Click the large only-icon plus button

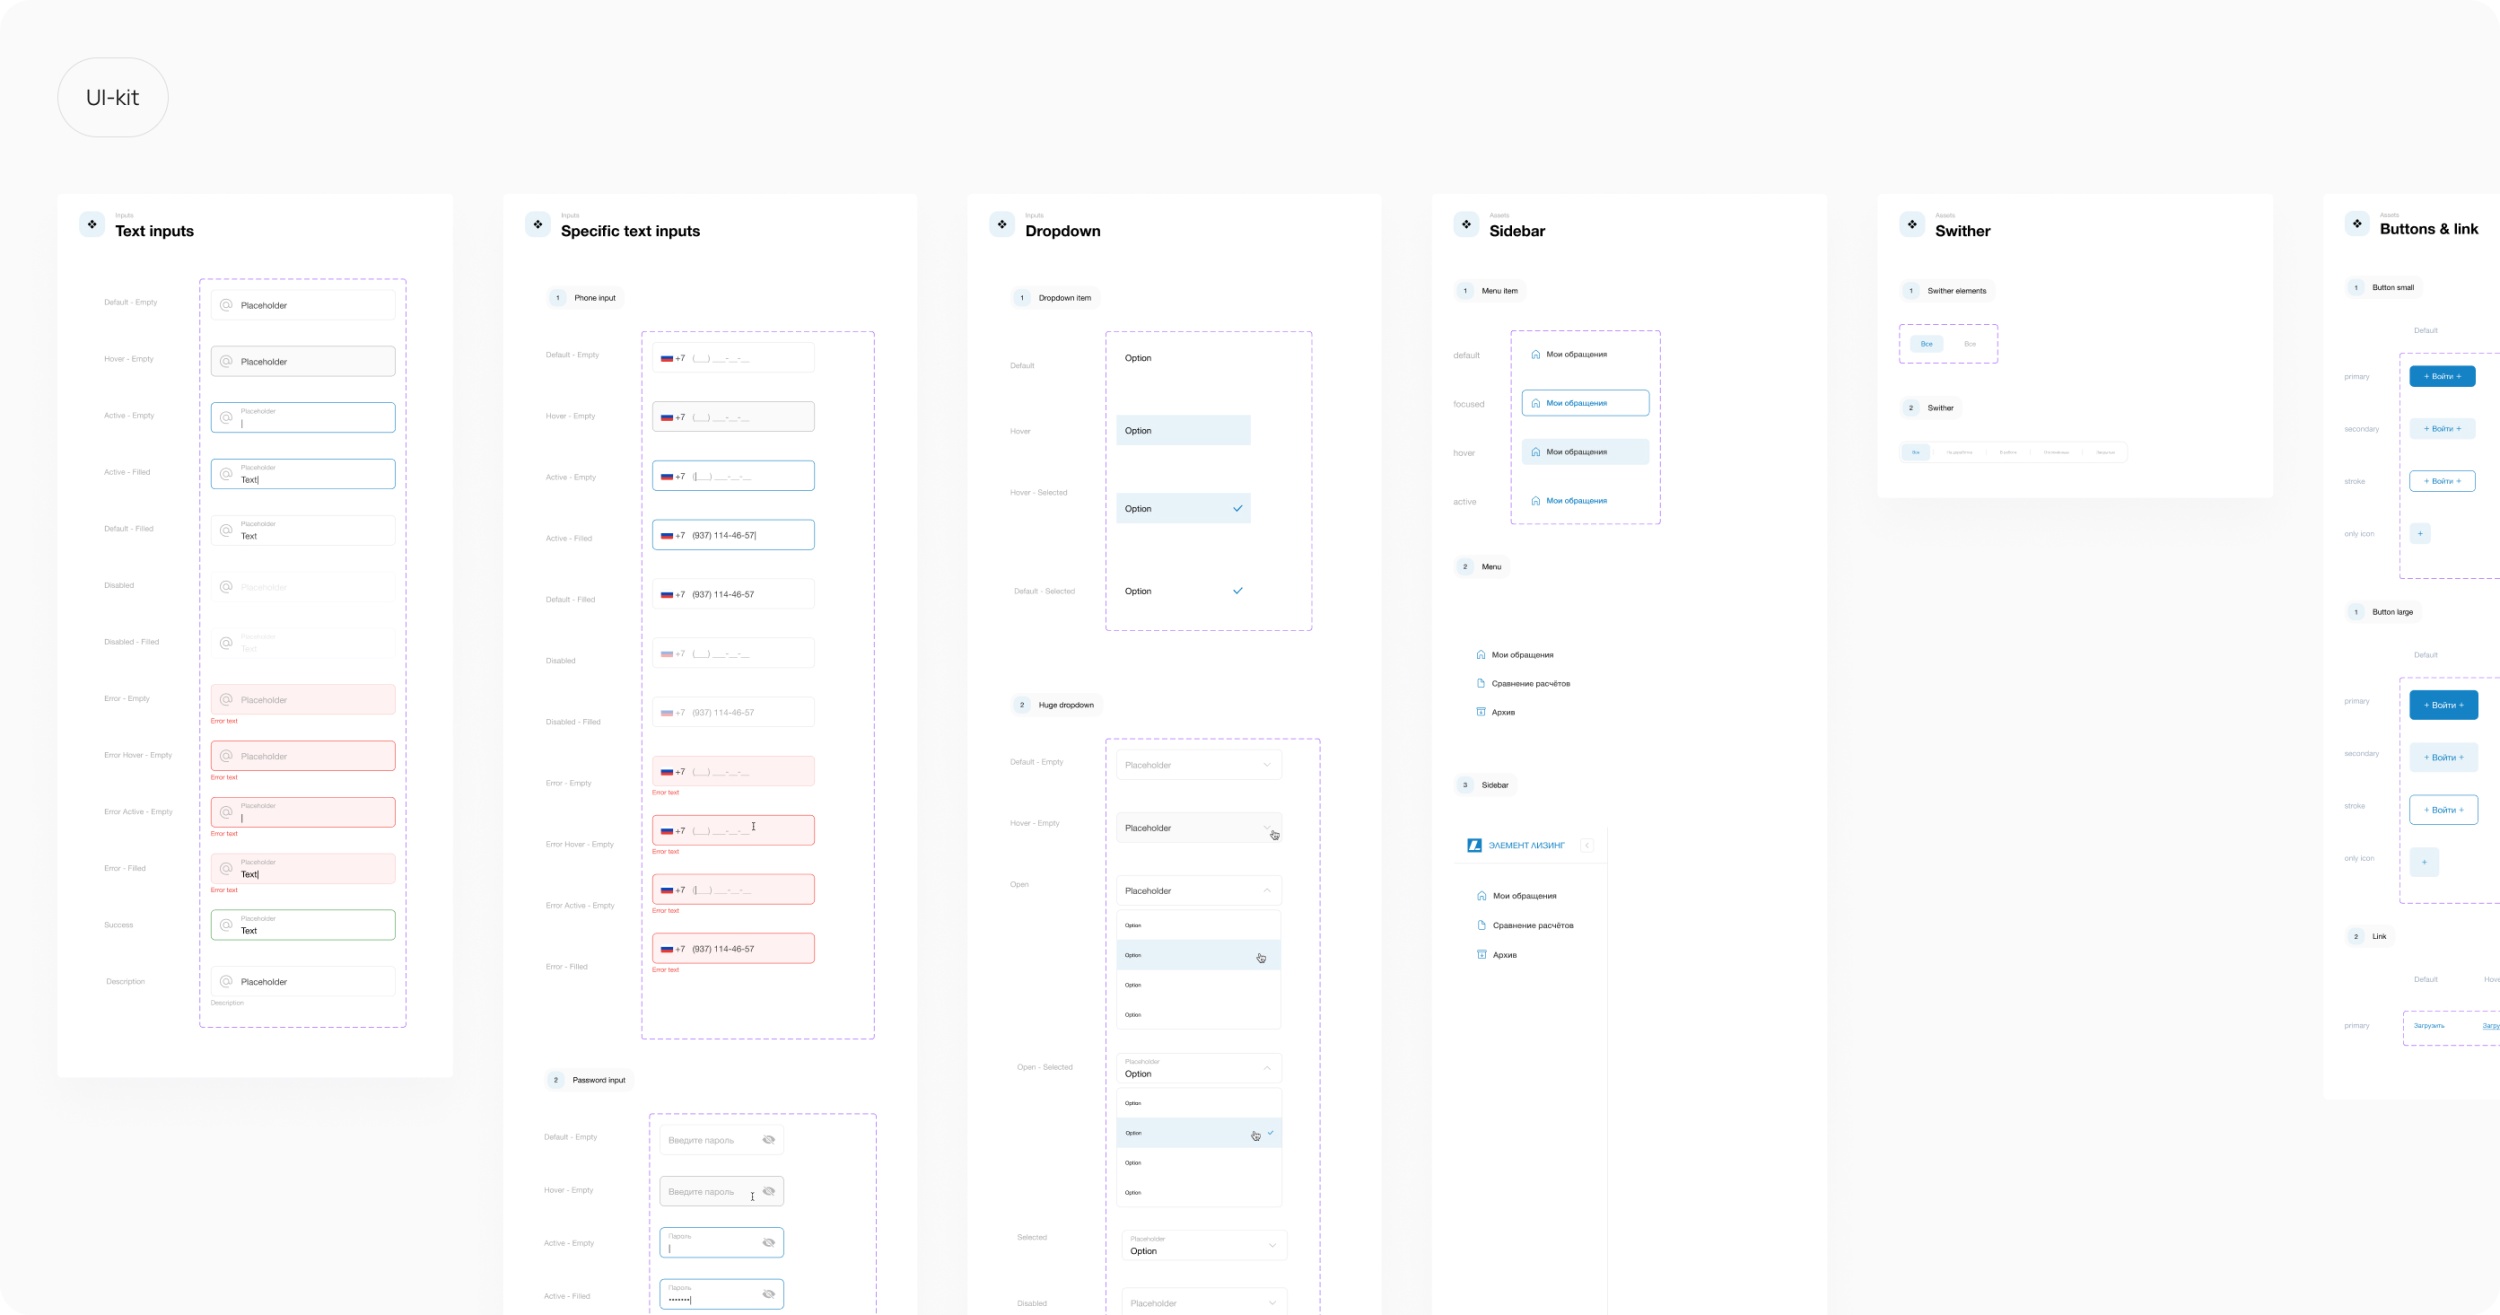(x=2424, y=861)
